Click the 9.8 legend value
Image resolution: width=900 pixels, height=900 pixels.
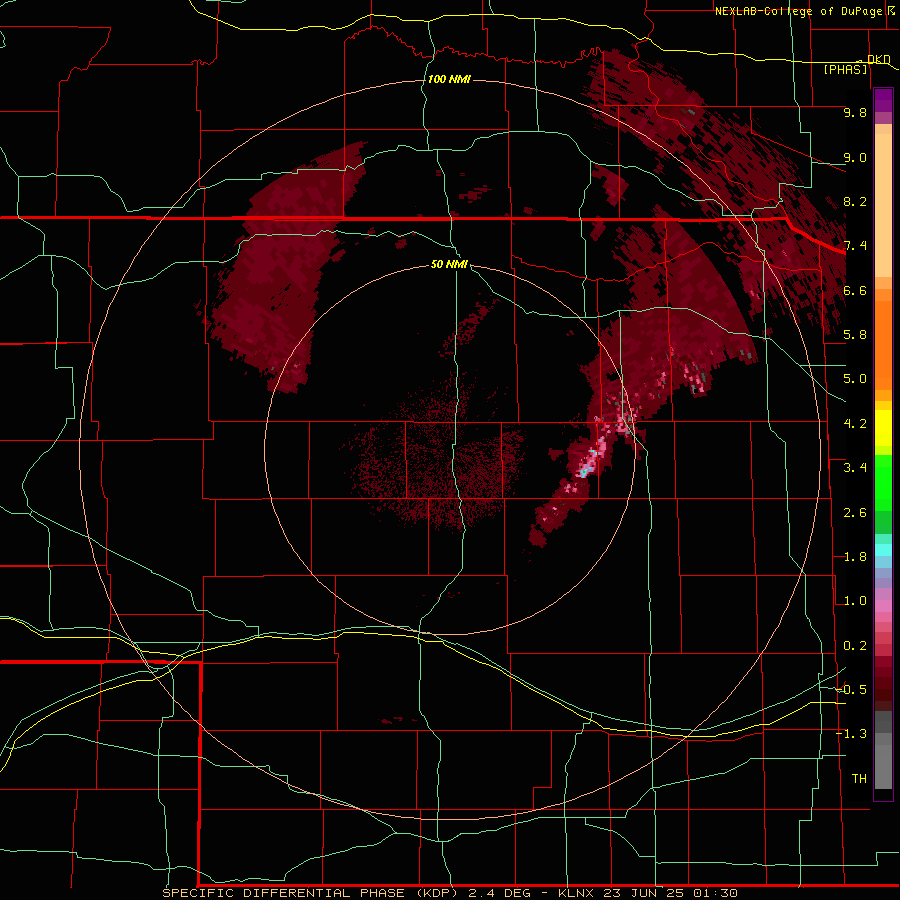click(855, 112)
